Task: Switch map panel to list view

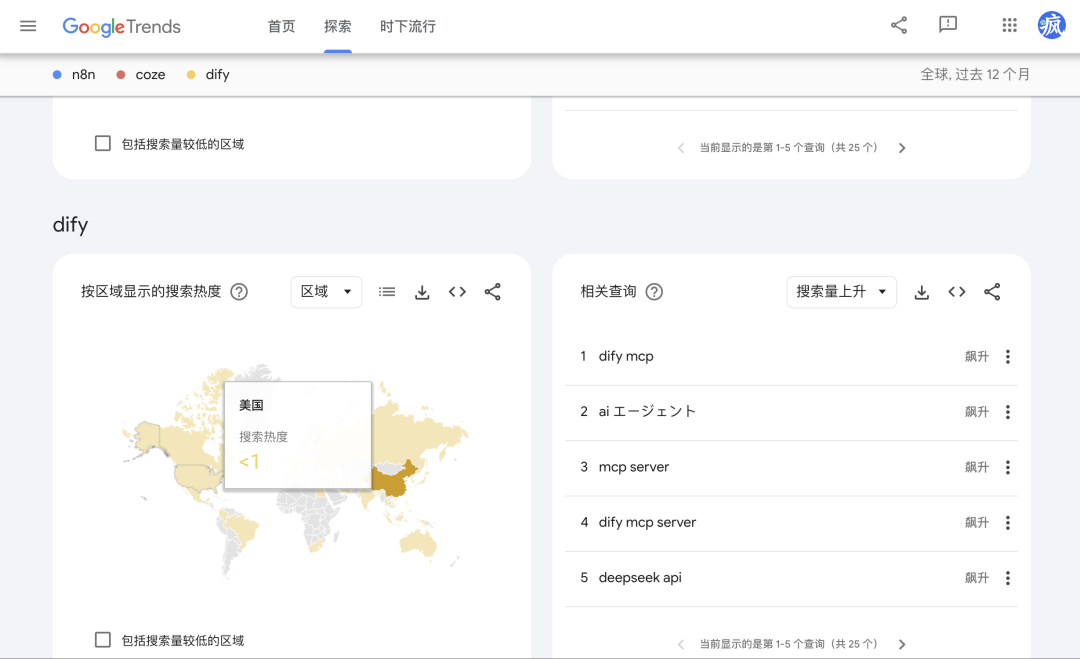Action: point(387,292)
